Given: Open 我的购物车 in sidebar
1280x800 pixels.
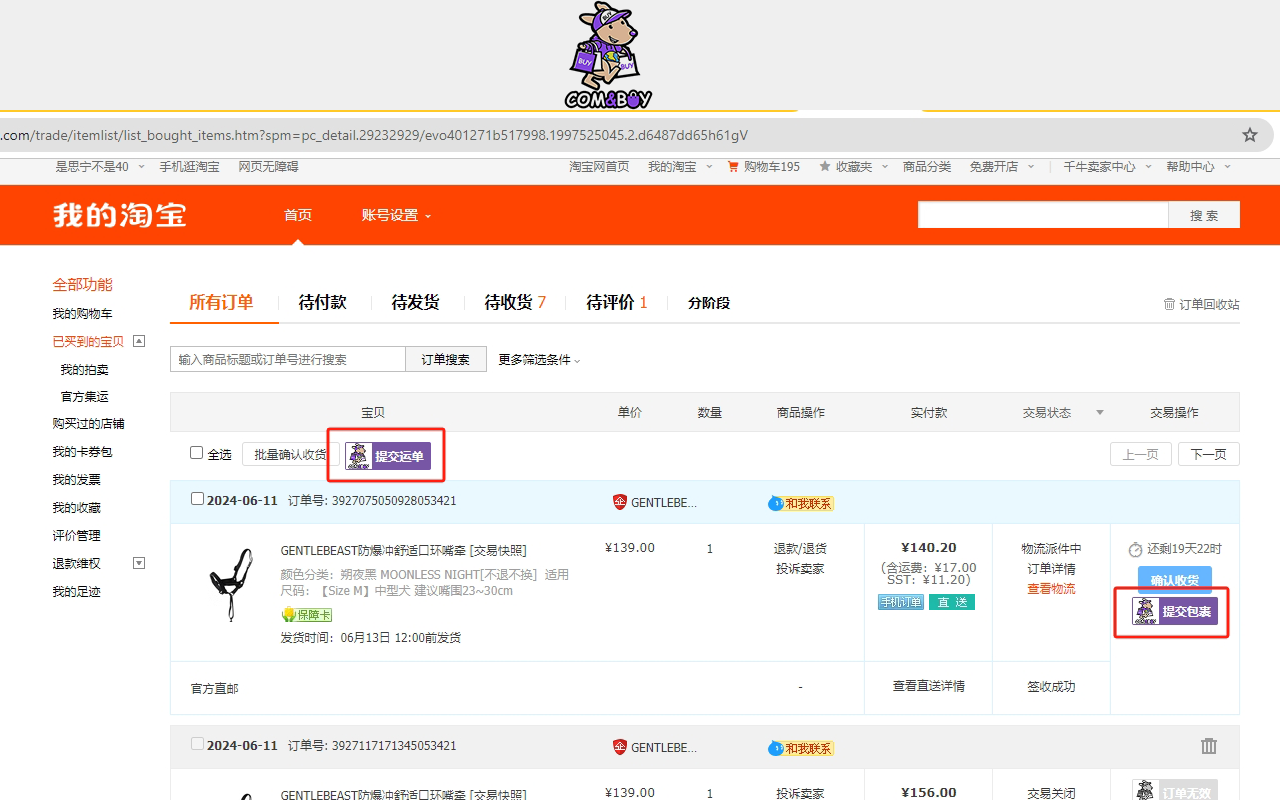Looking at the screenshot, I should (x=82, y=314).
